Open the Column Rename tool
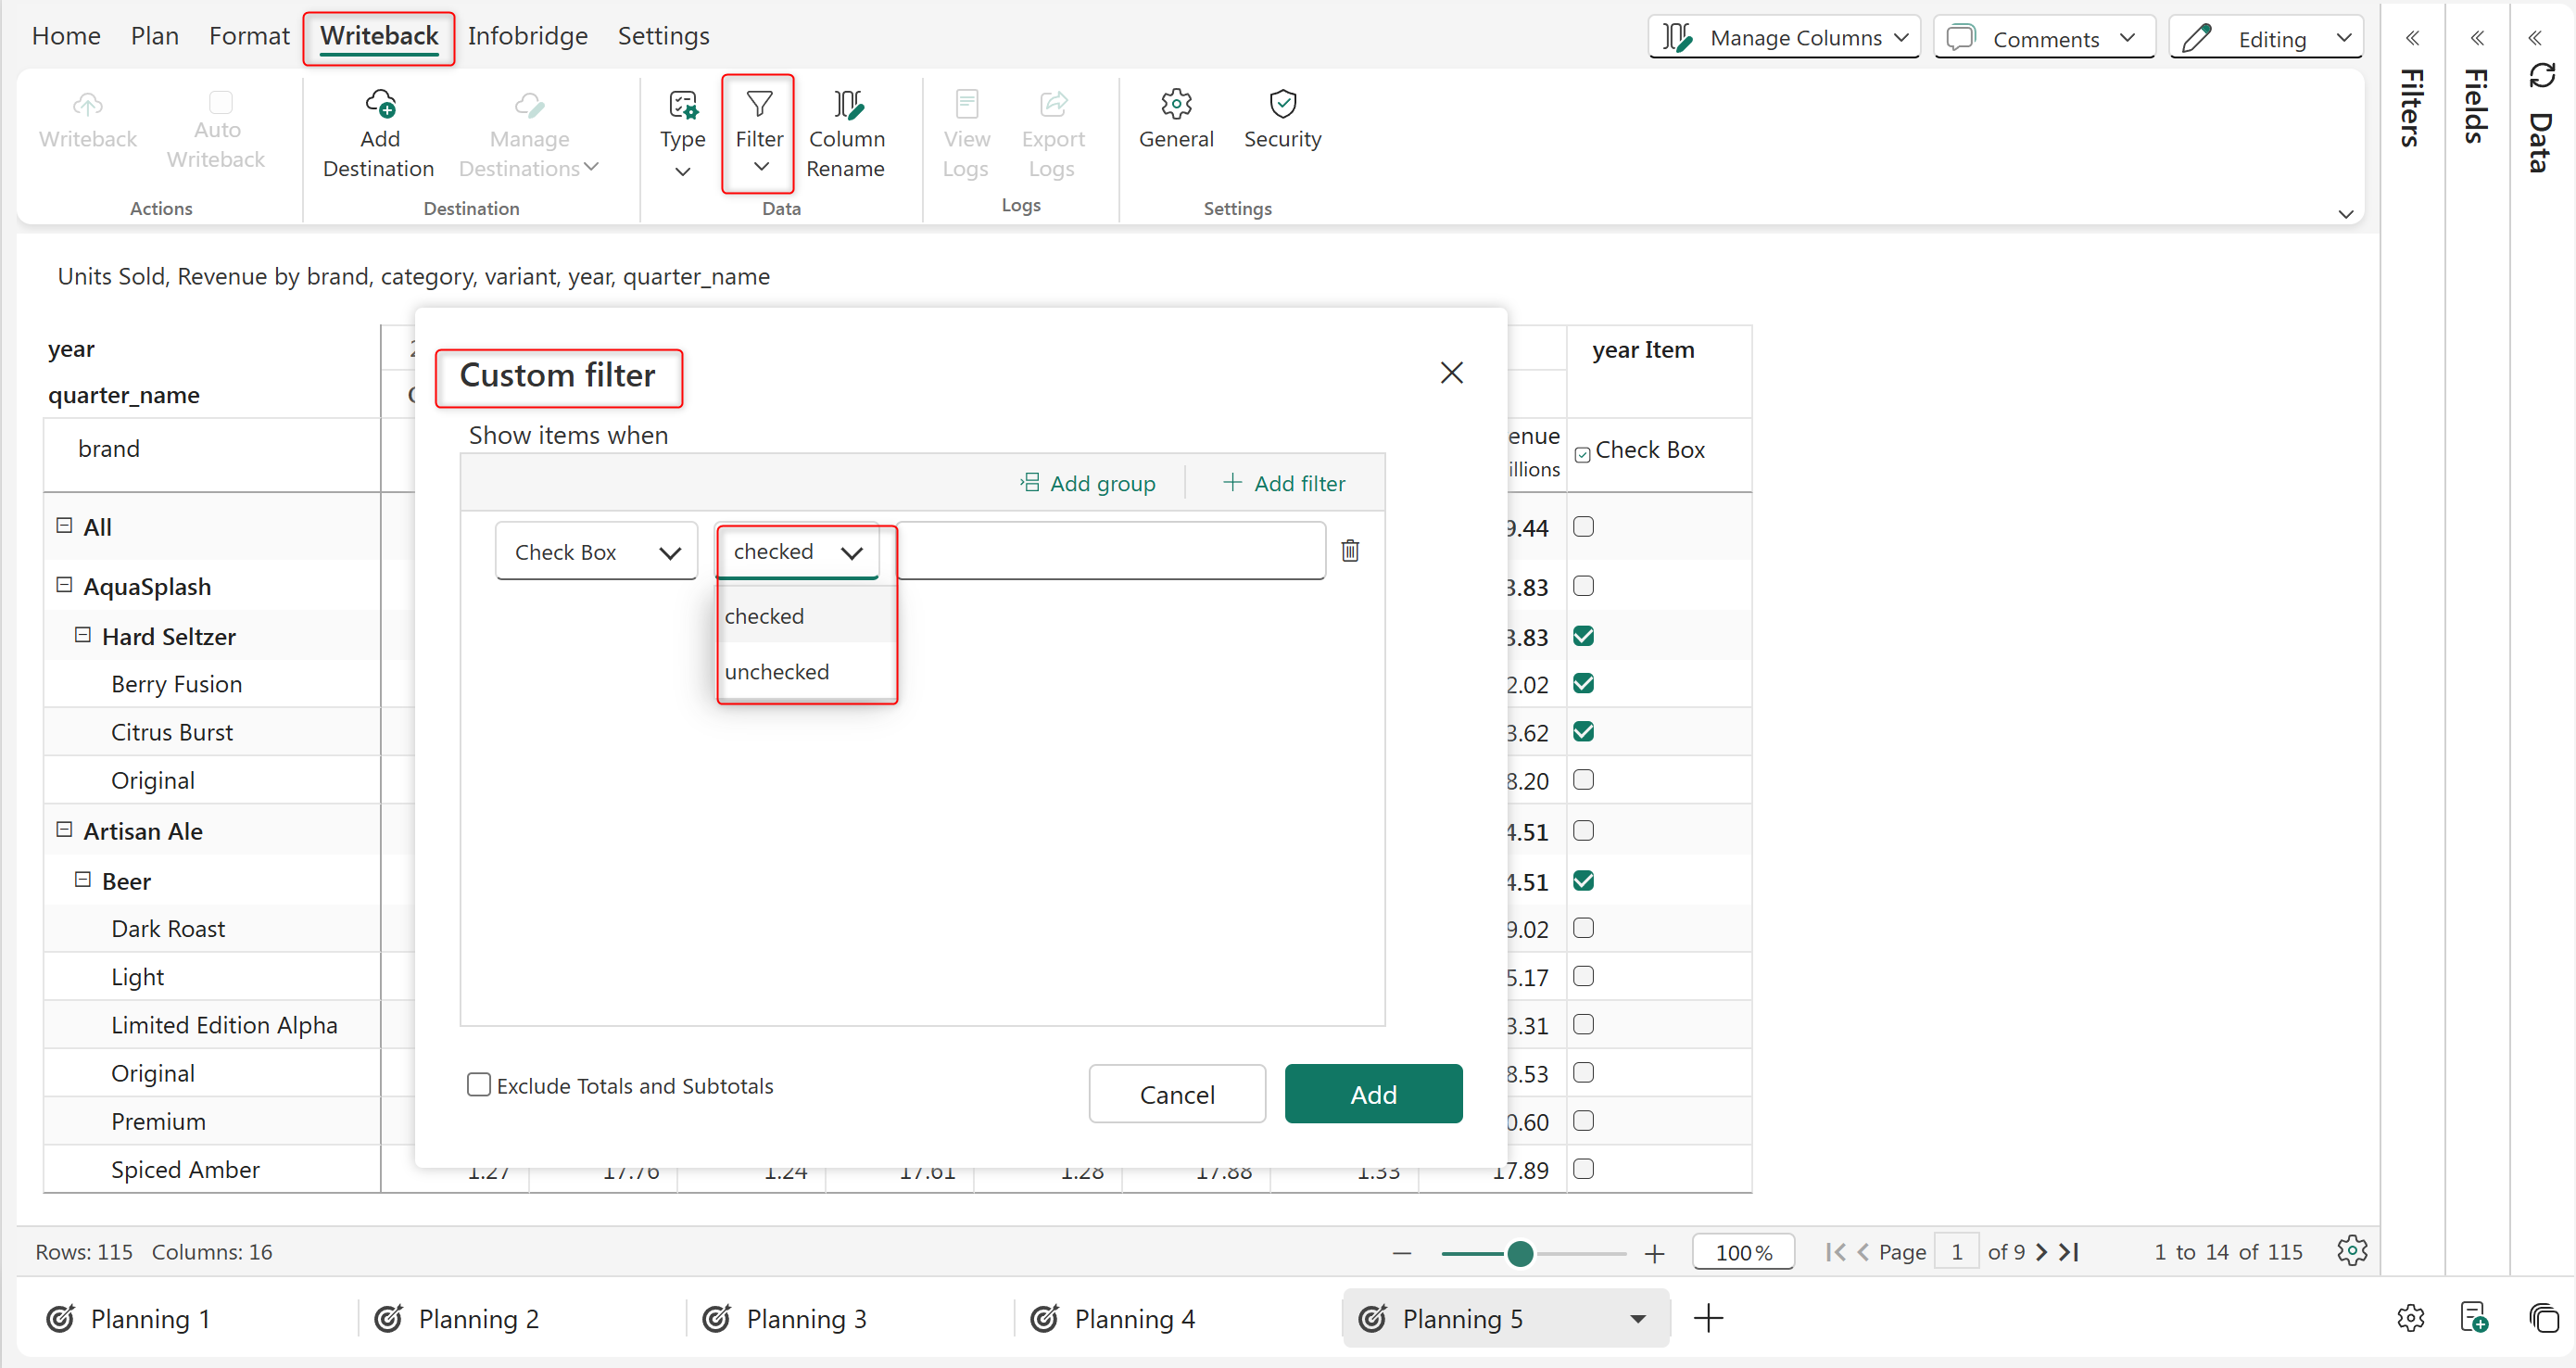This screenshot has height=1368, width=2576. (846, 134)
